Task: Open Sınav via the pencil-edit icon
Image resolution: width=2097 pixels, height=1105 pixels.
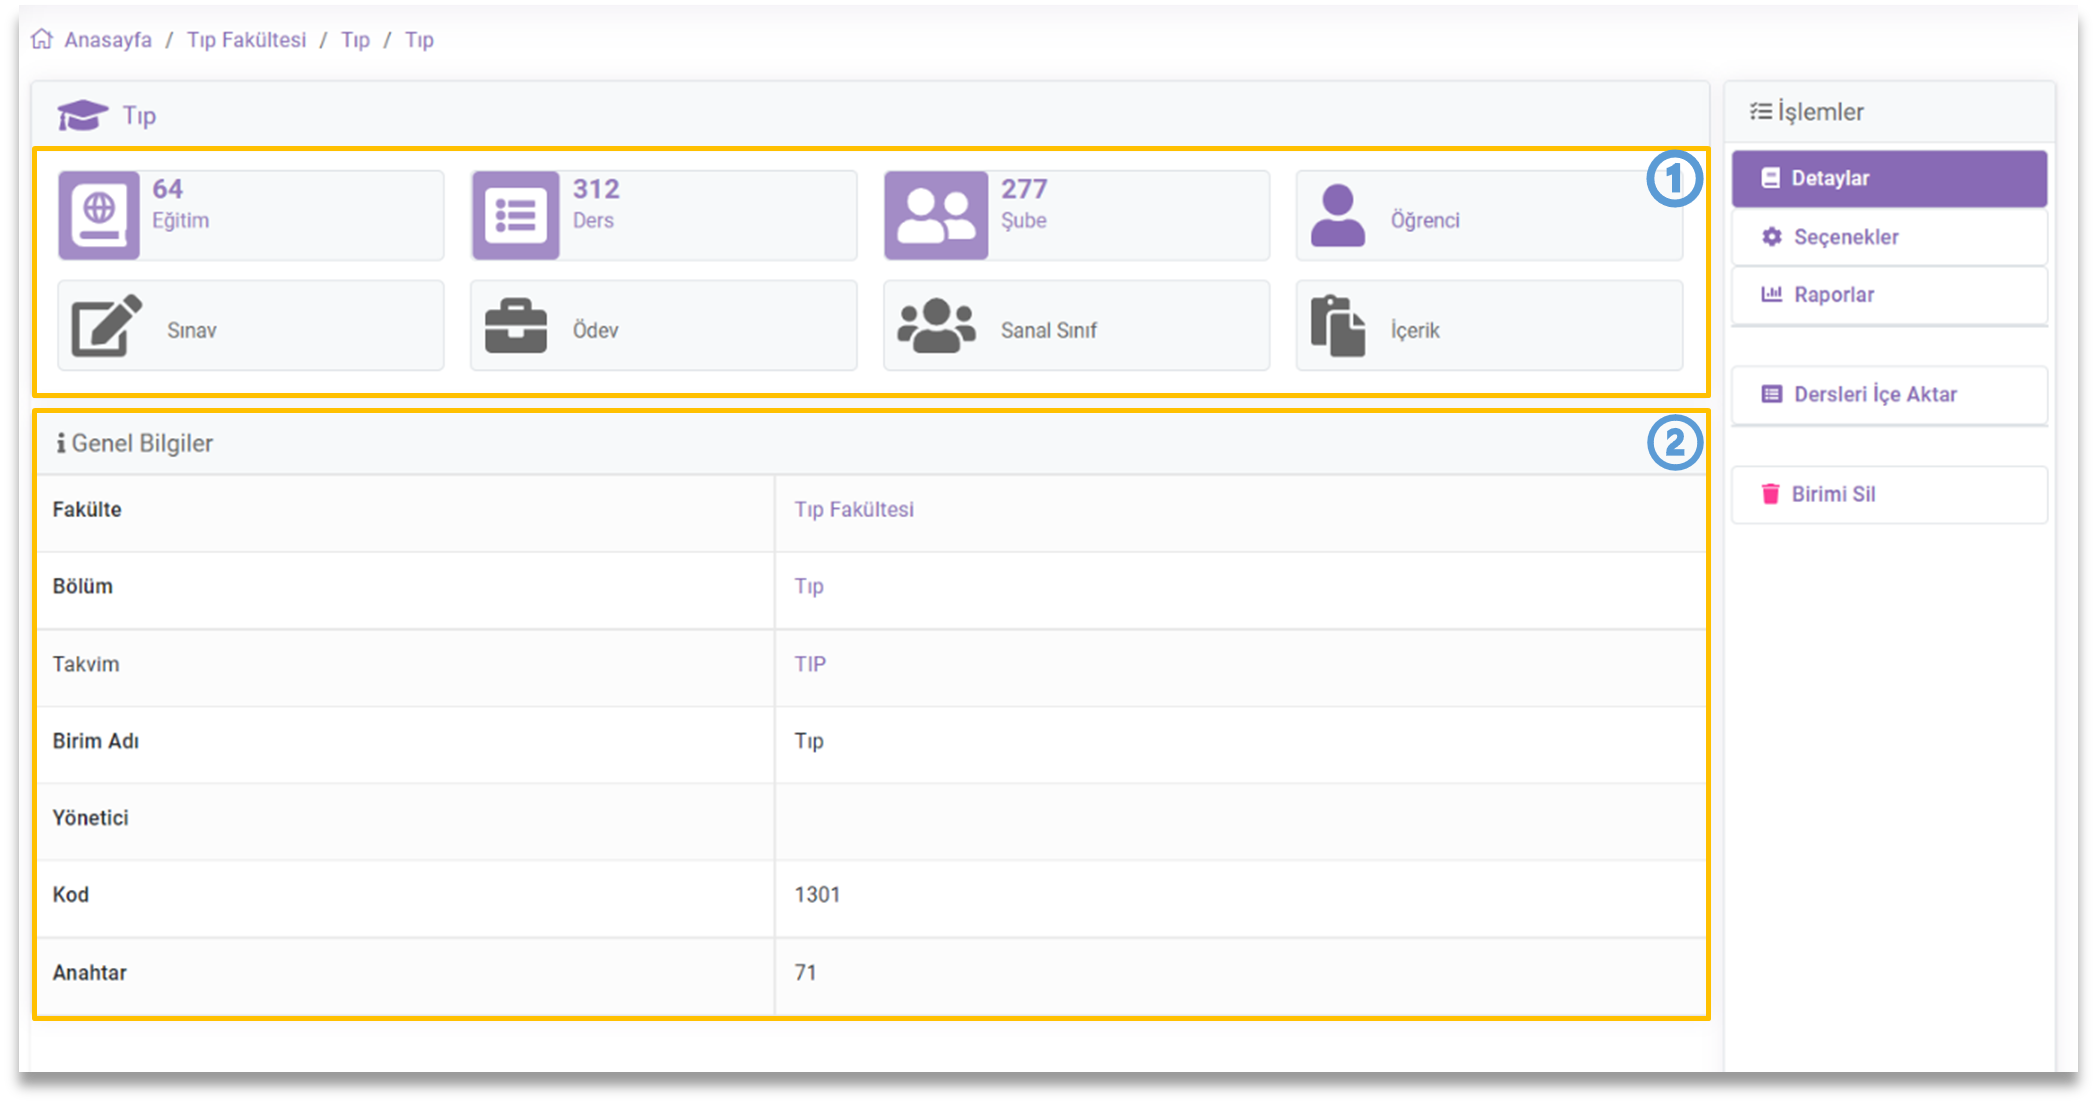Action: pyautogui.click(x=106, y=326)
